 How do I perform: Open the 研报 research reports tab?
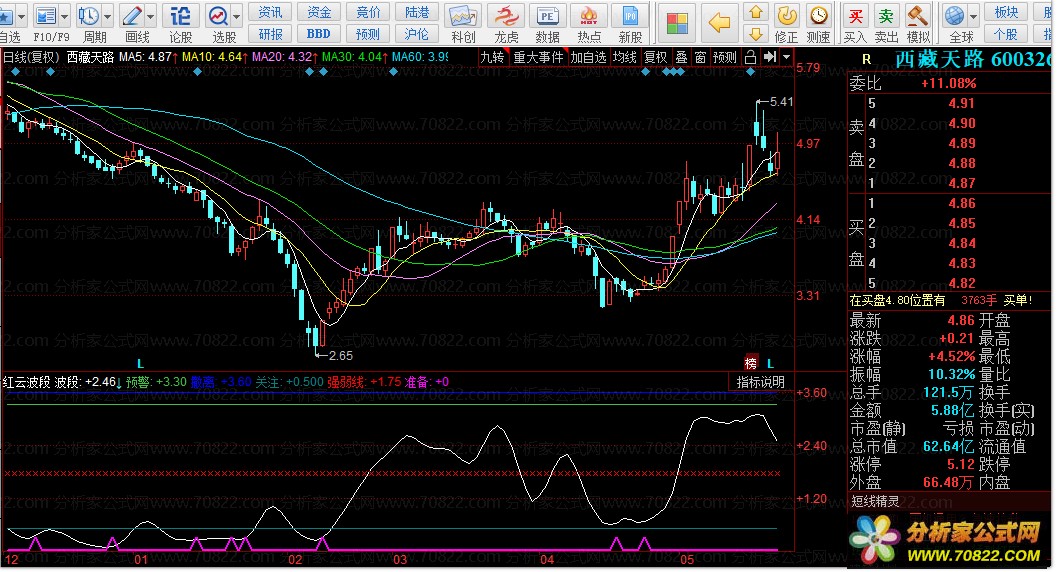click(x=270, y=34)
